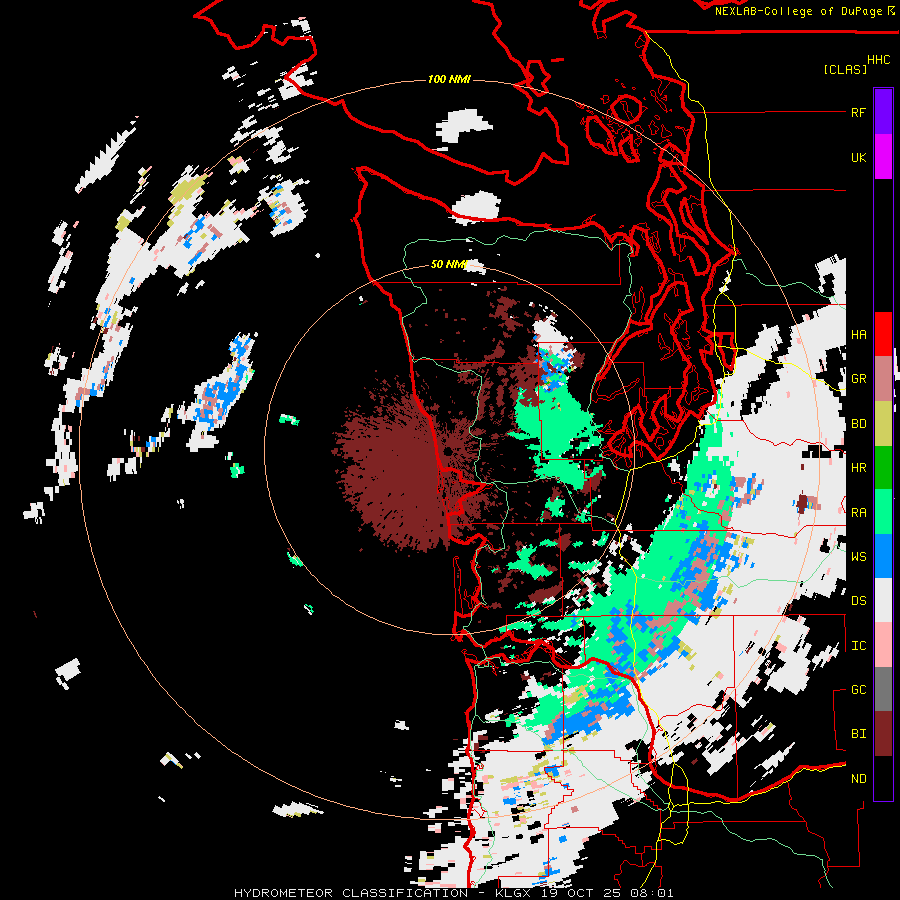
Task: Click the 100 NMI range ring label
Action: (449, 79)
